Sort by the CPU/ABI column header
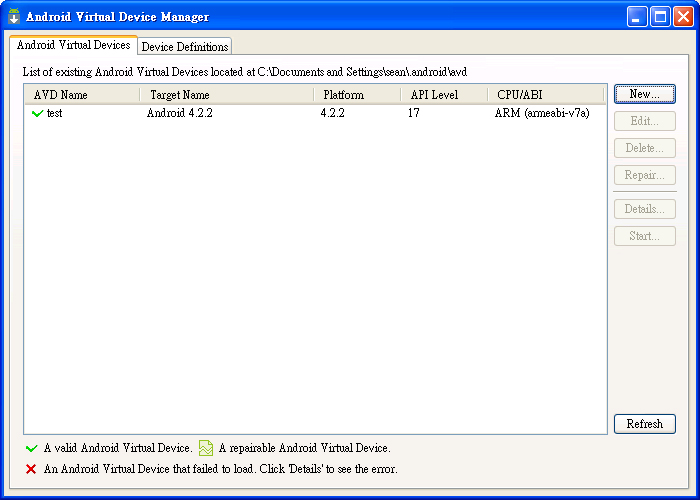The width and height of the screenshot is (700, 500). pyautogui.click(x=546, y=95)
